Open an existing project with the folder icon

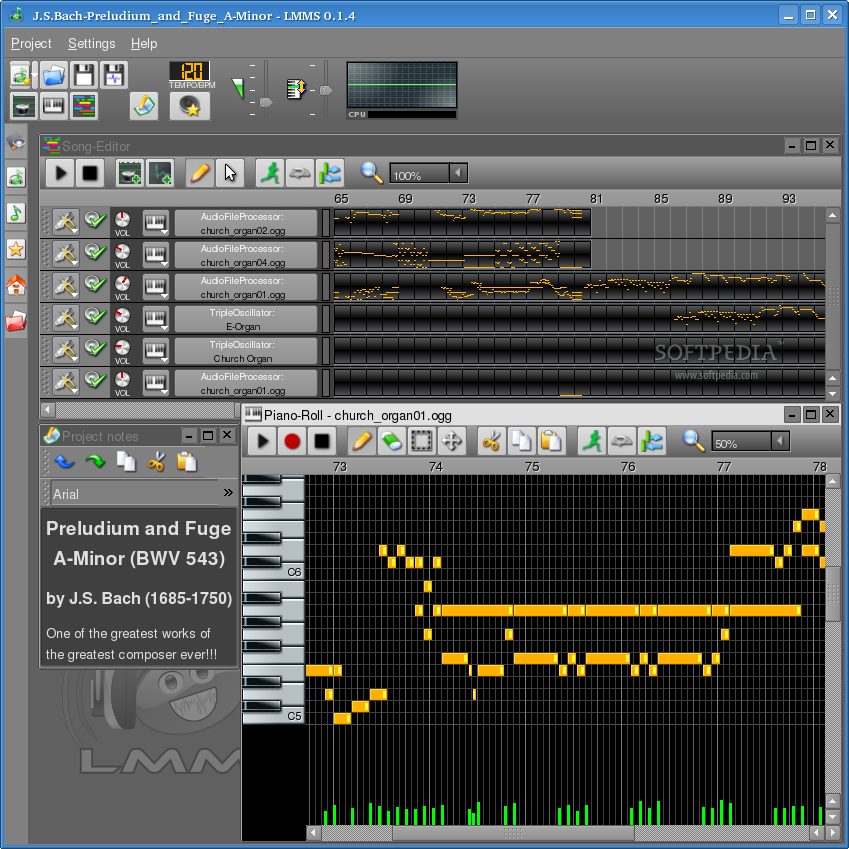(54, 75)
